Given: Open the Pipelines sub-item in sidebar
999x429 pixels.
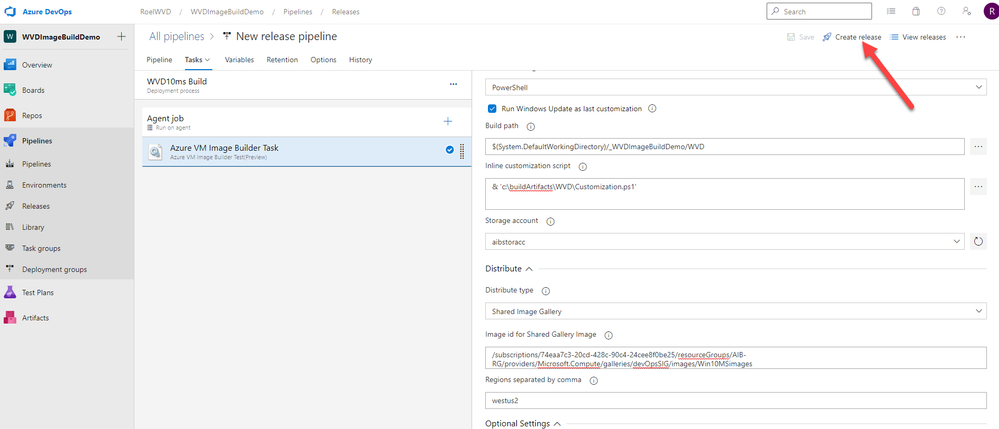Looking at the screenshot, I should pos(36,164).
